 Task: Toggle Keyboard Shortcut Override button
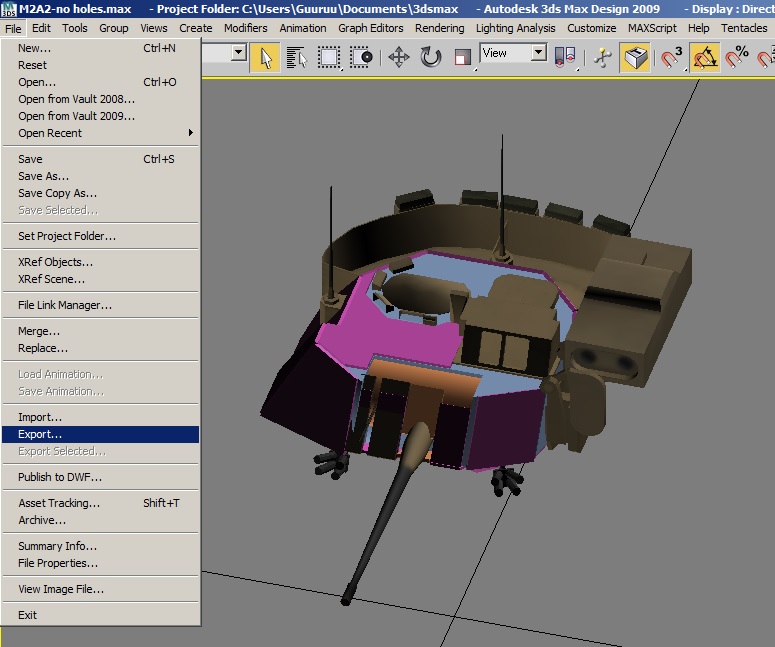click(x=635, y=58)
